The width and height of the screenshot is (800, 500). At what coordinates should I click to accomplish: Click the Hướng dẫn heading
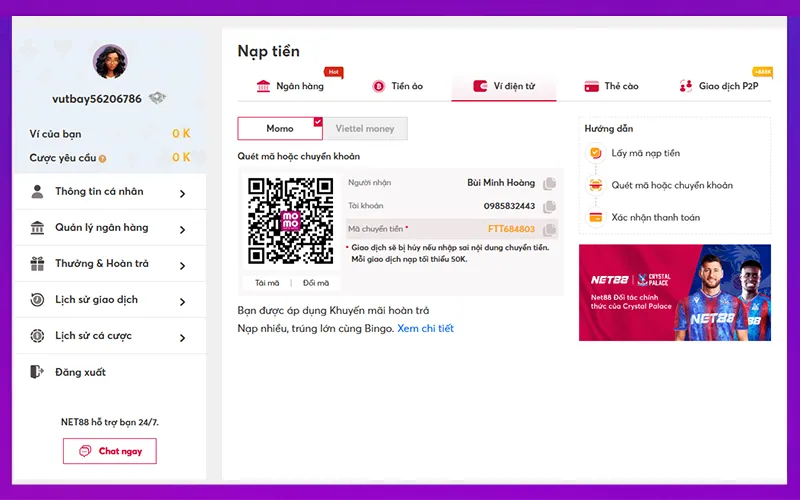point(609,129)
